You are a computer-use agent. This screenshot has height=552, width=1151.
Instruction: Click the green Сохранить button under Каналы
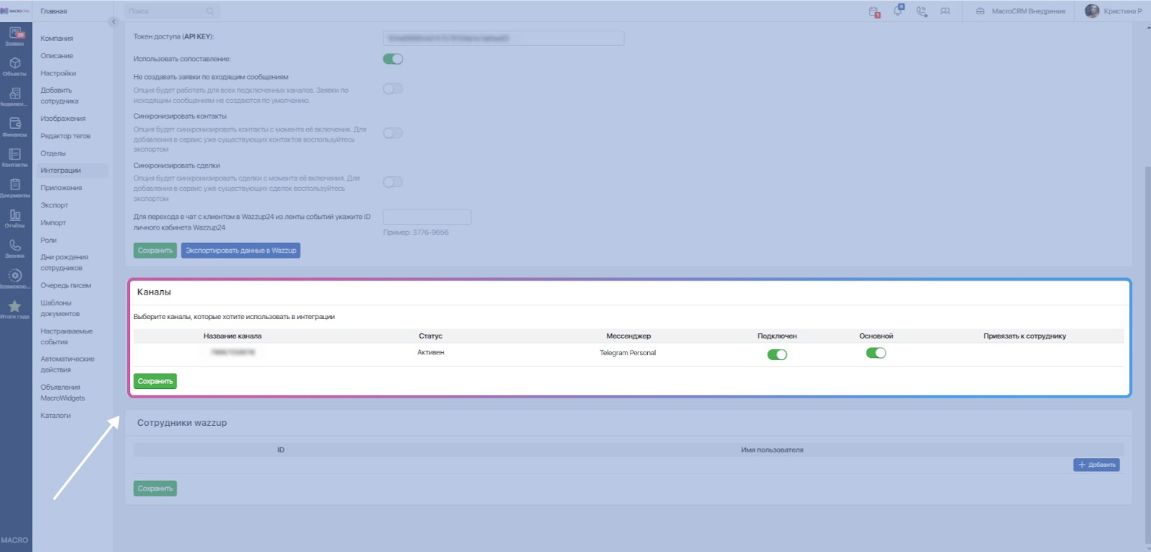[155, 381]
